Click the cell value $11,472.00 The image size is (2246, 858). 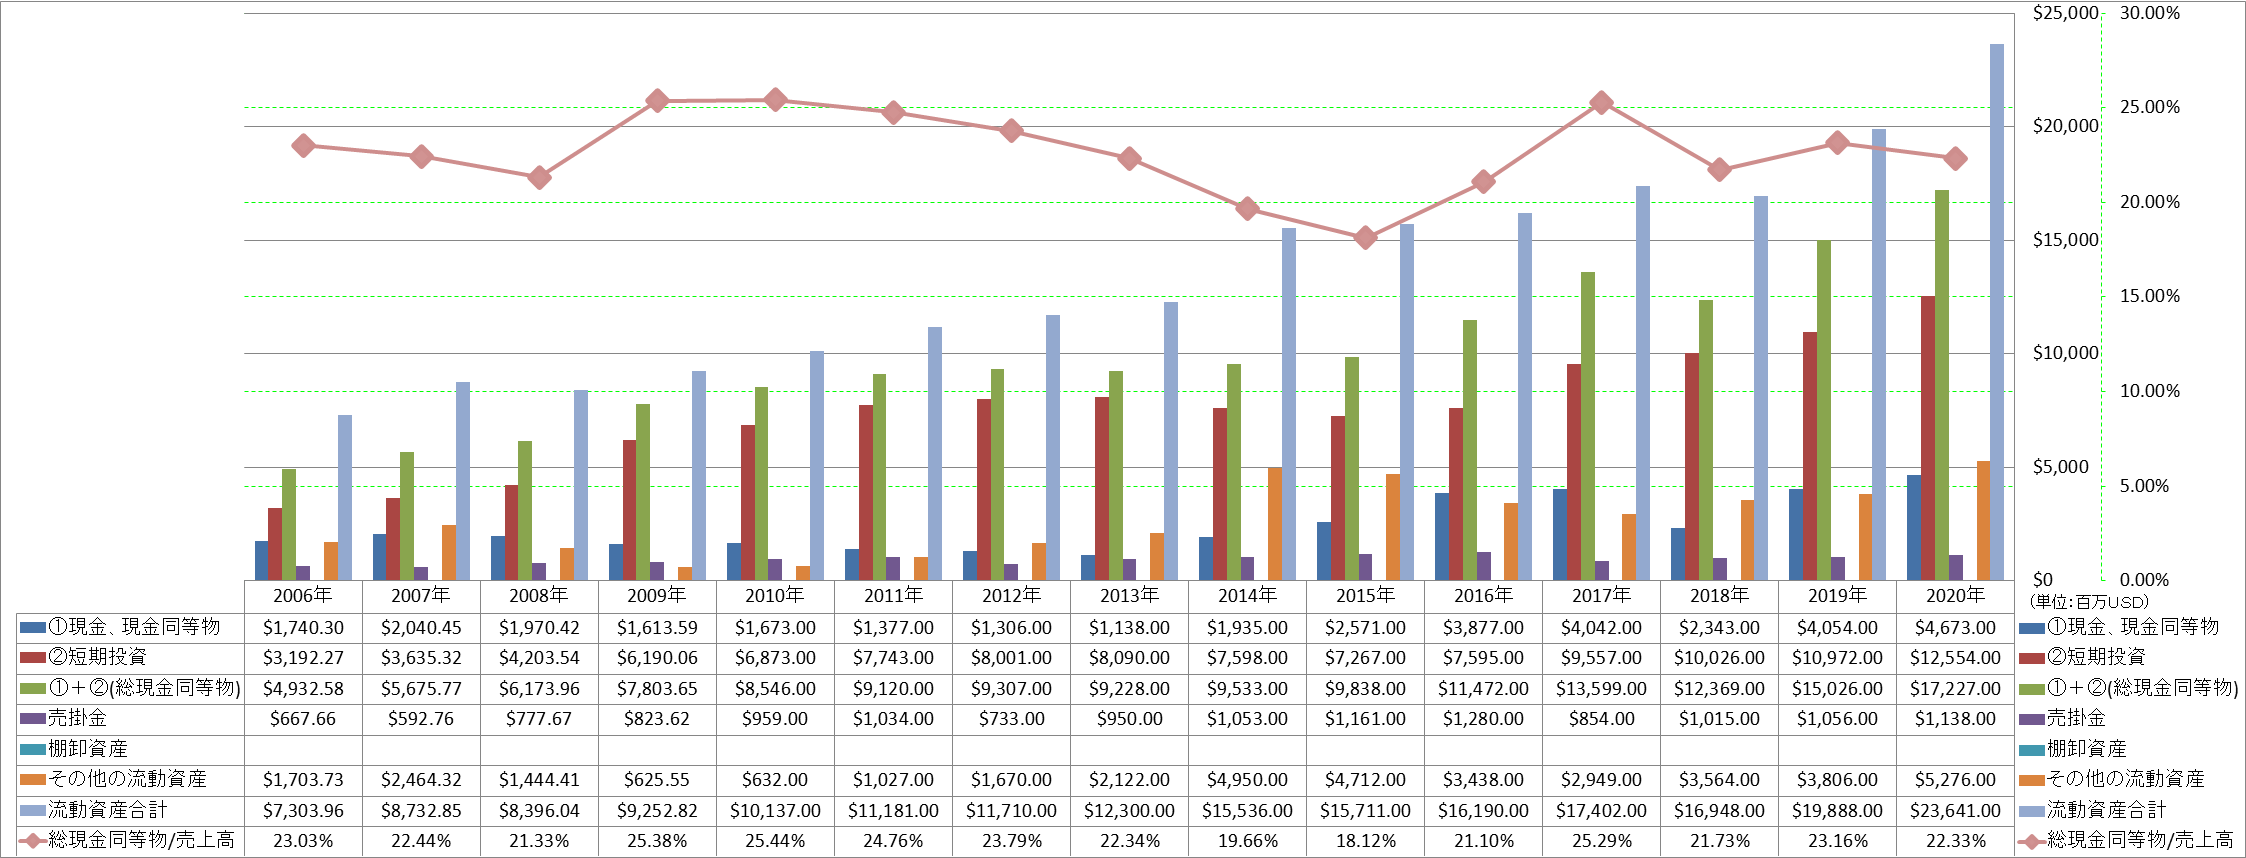tap(1483, 689)
